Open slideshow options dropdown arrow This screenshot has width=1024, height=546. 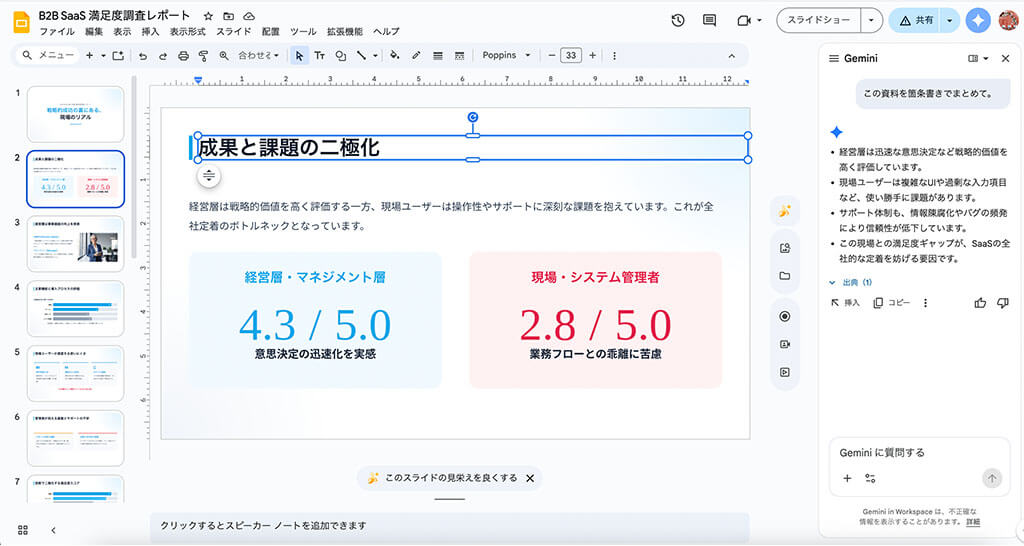coord(871,20)
